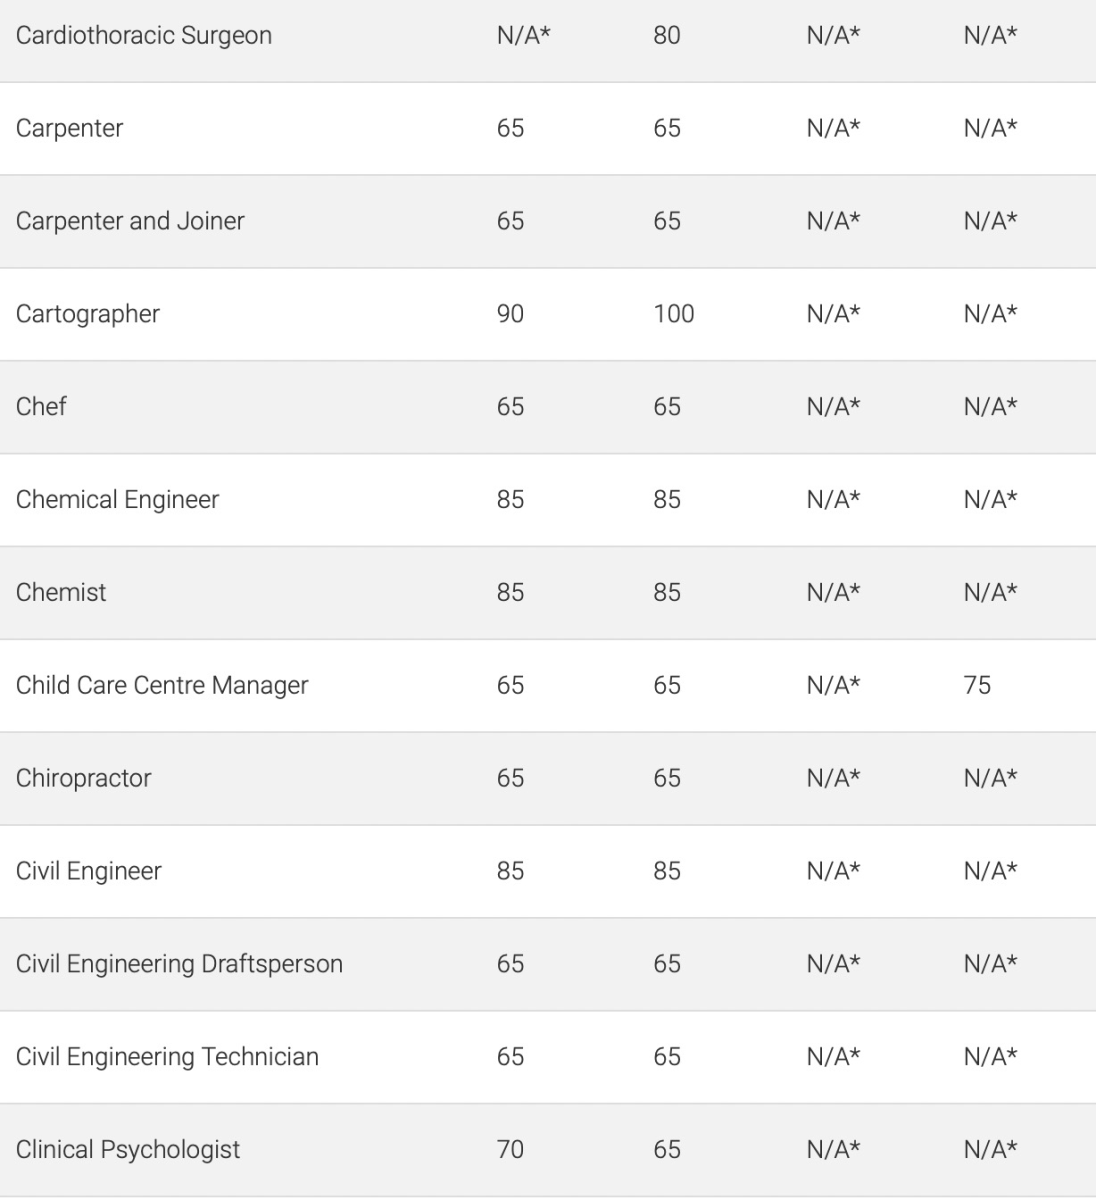The width and height of the screenshot is (1096, 1200).
Task: Click the Chiropractor occupation name
Action: point(83,779)
